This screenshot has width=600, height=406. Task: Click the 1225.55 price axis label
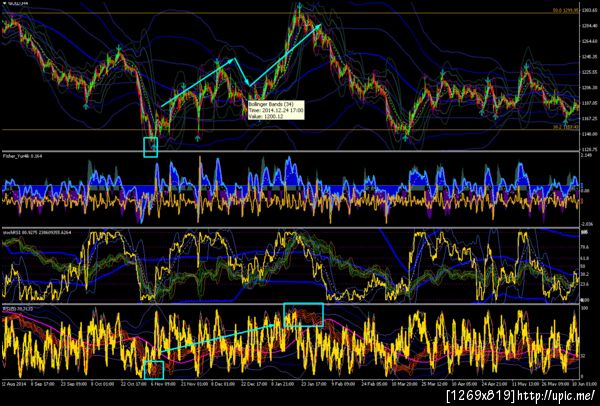tap(589, 72)
